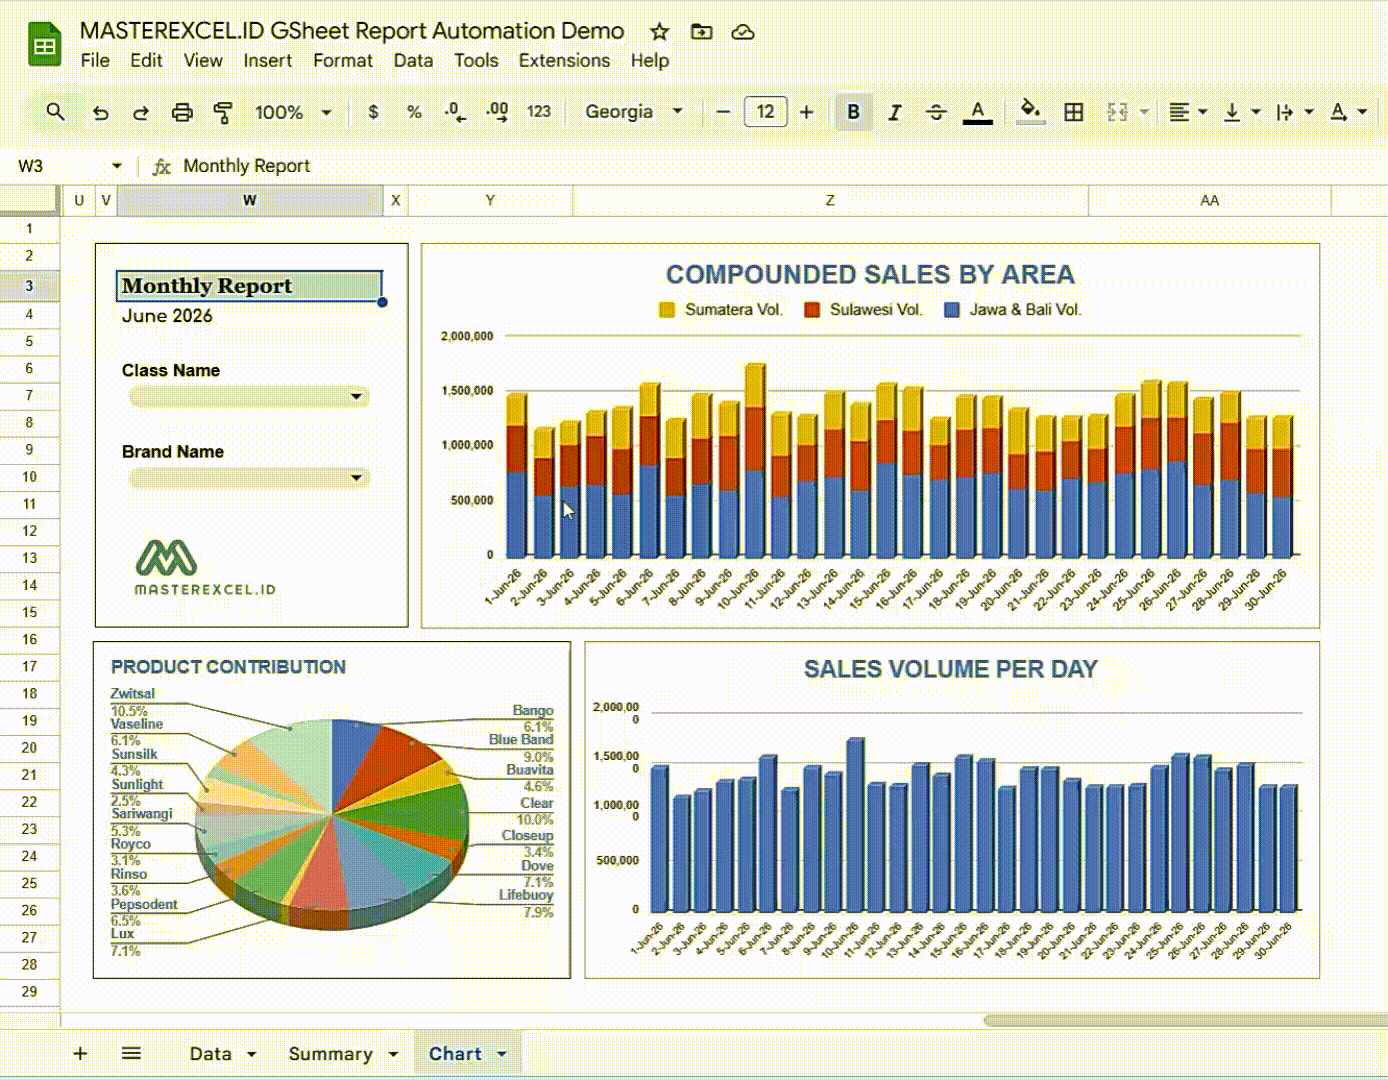The image size is (1388, 1080).
Task: Open the View menu
Action: [203, 60]
